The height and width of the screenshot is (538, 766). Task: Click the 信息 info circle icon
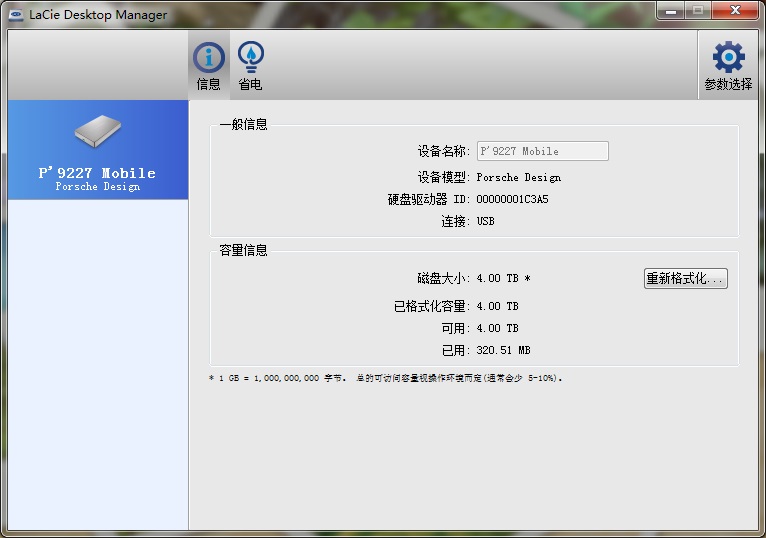(x=208, y=56)
